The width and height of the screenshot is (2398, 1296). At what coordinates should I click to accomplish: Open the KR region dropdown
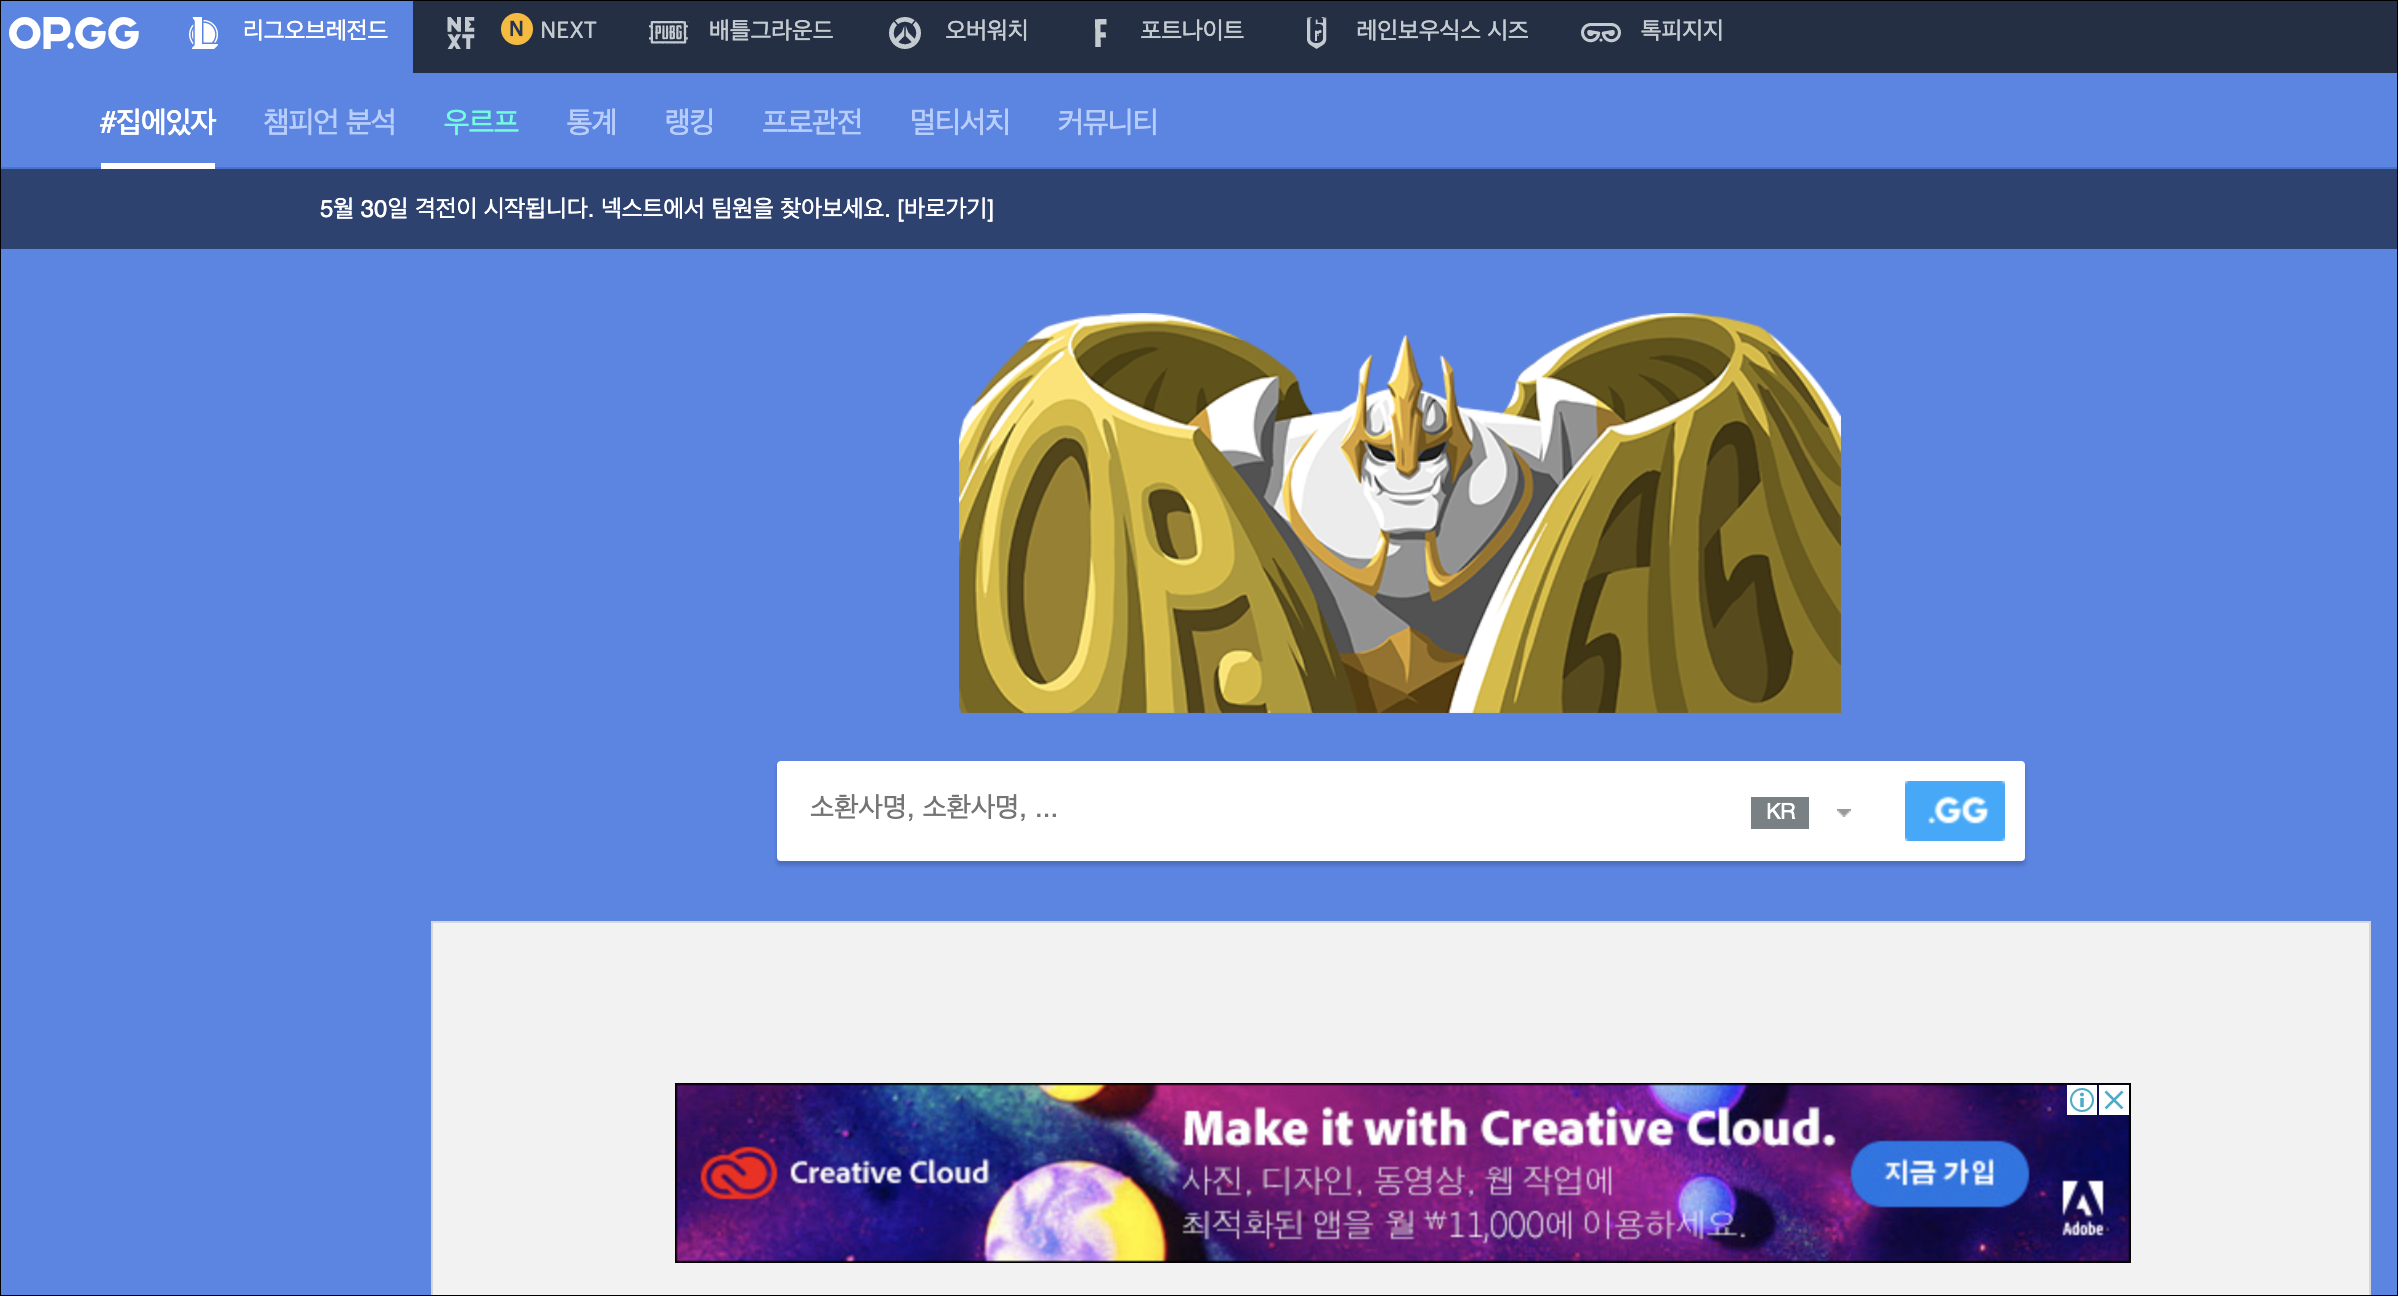pos(1779,811)
